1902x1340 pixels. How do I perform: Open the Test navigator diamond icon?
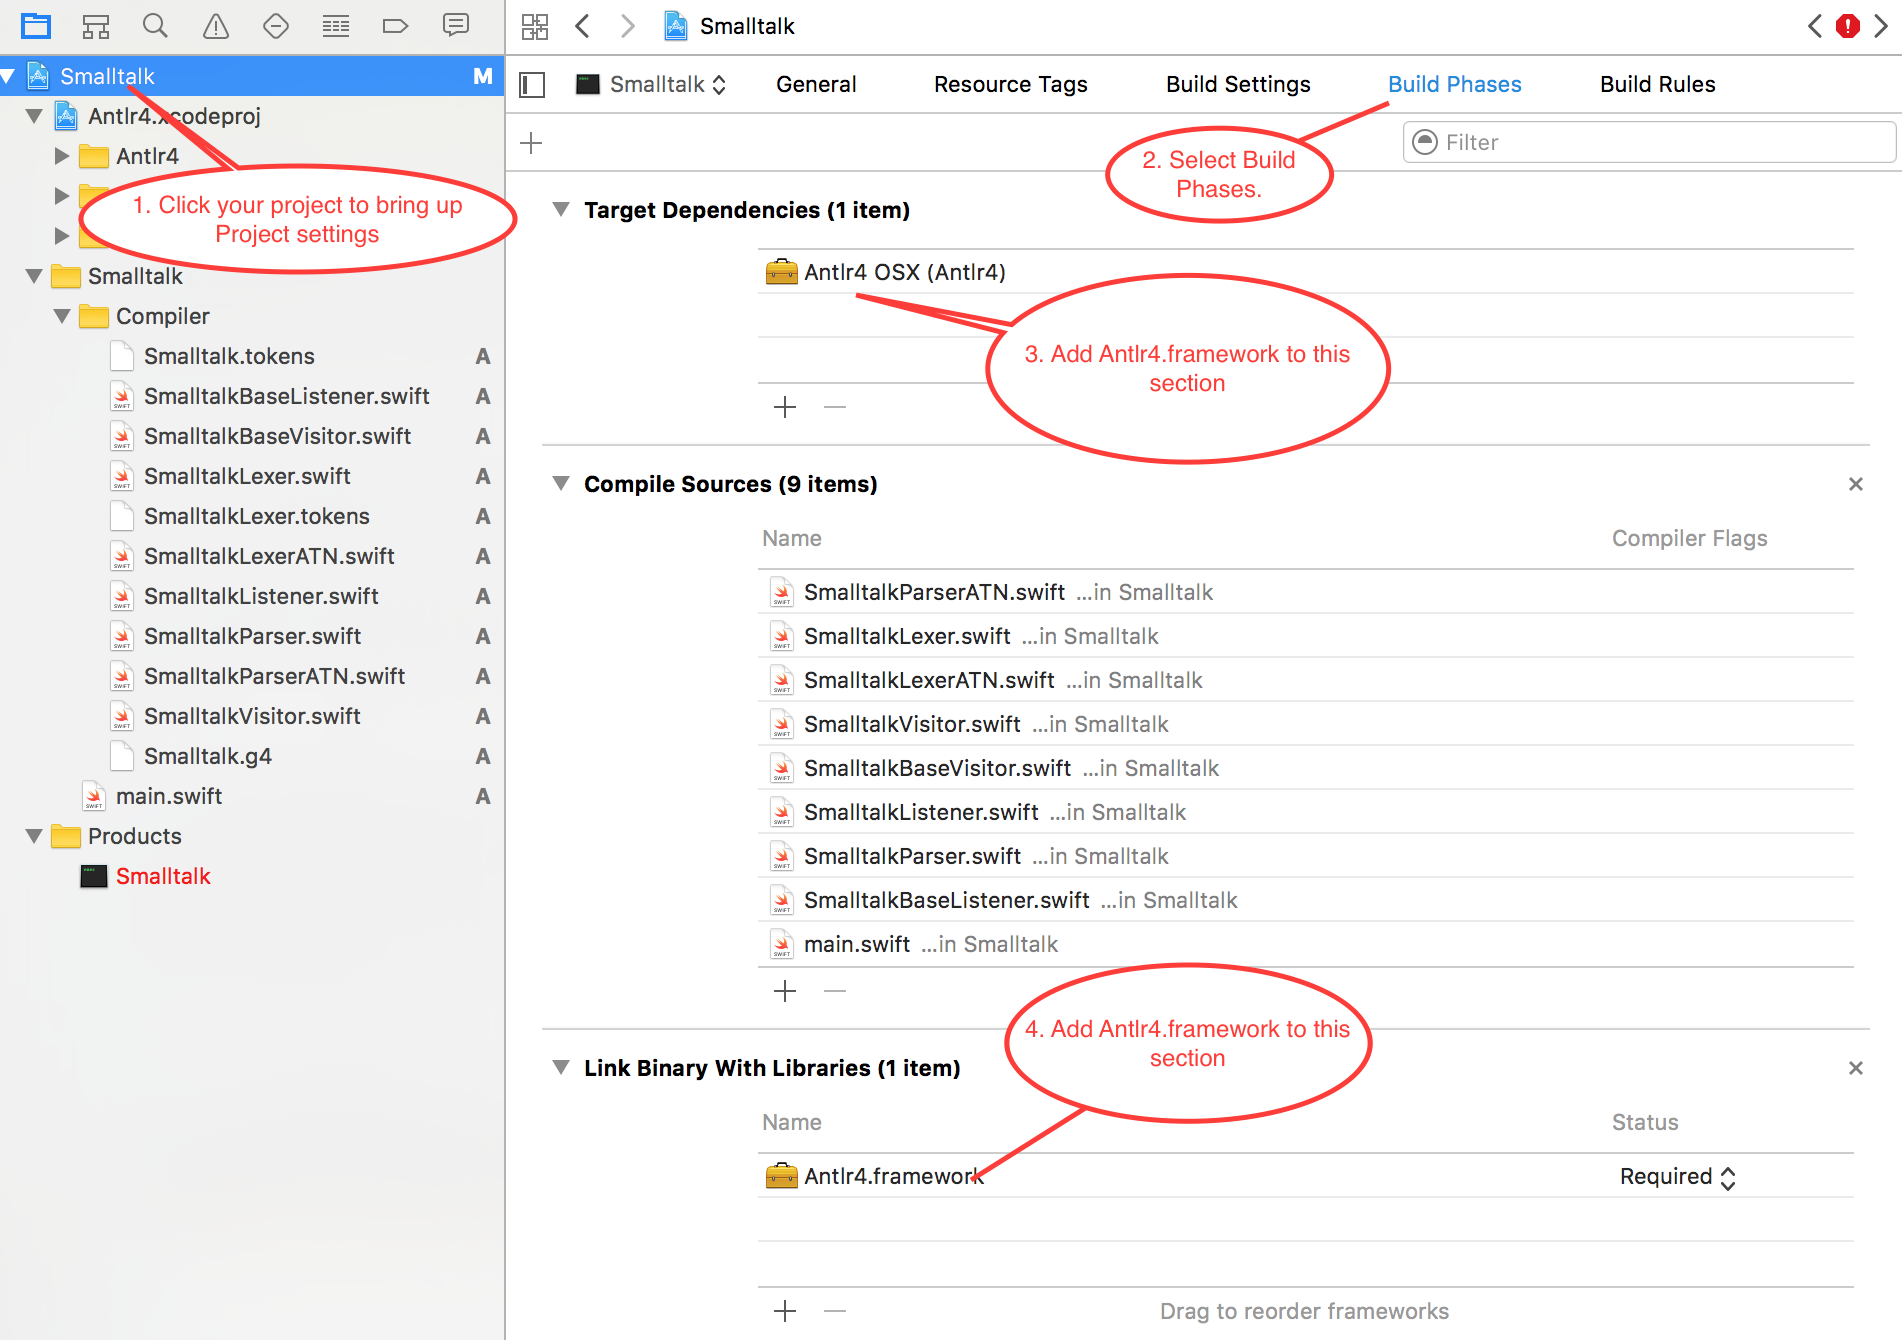pyautogui.click(x=276, y=26)
